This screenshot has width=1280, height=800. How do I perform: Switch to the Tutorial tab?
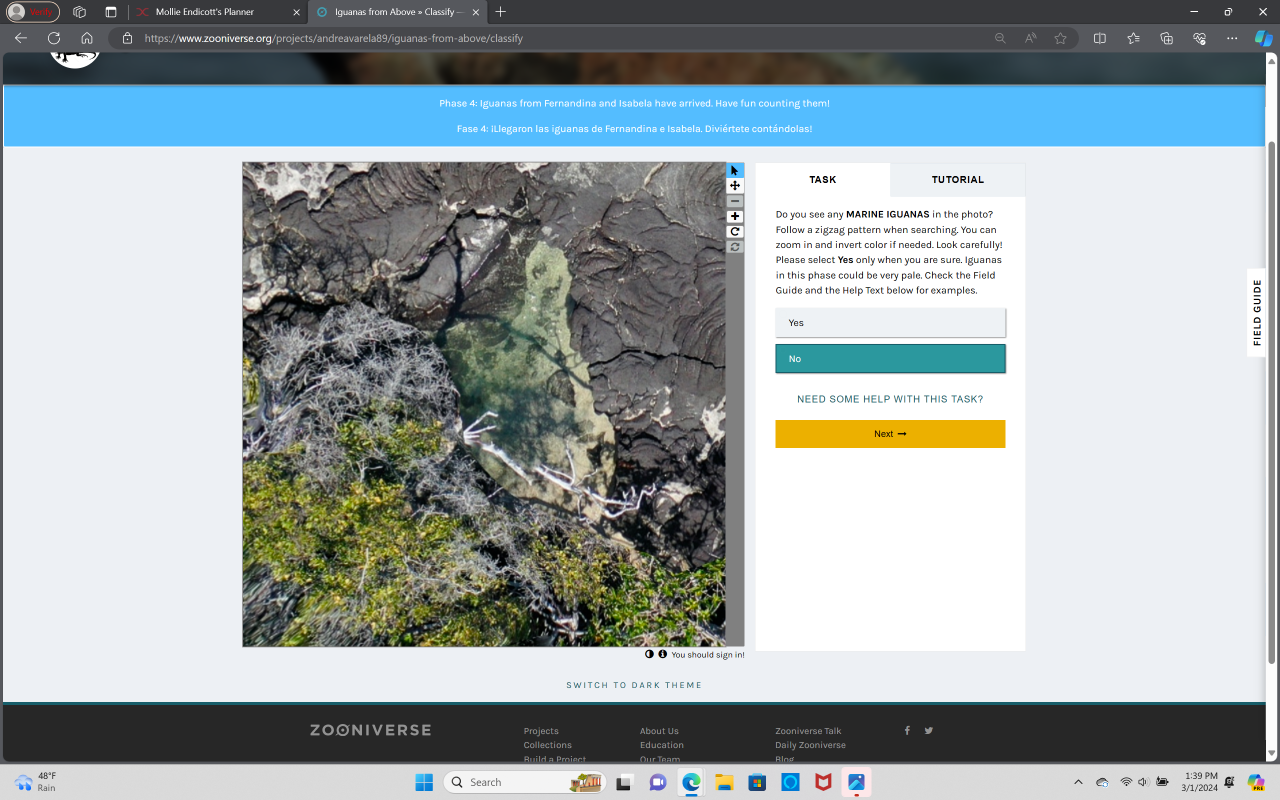point(958,180)
